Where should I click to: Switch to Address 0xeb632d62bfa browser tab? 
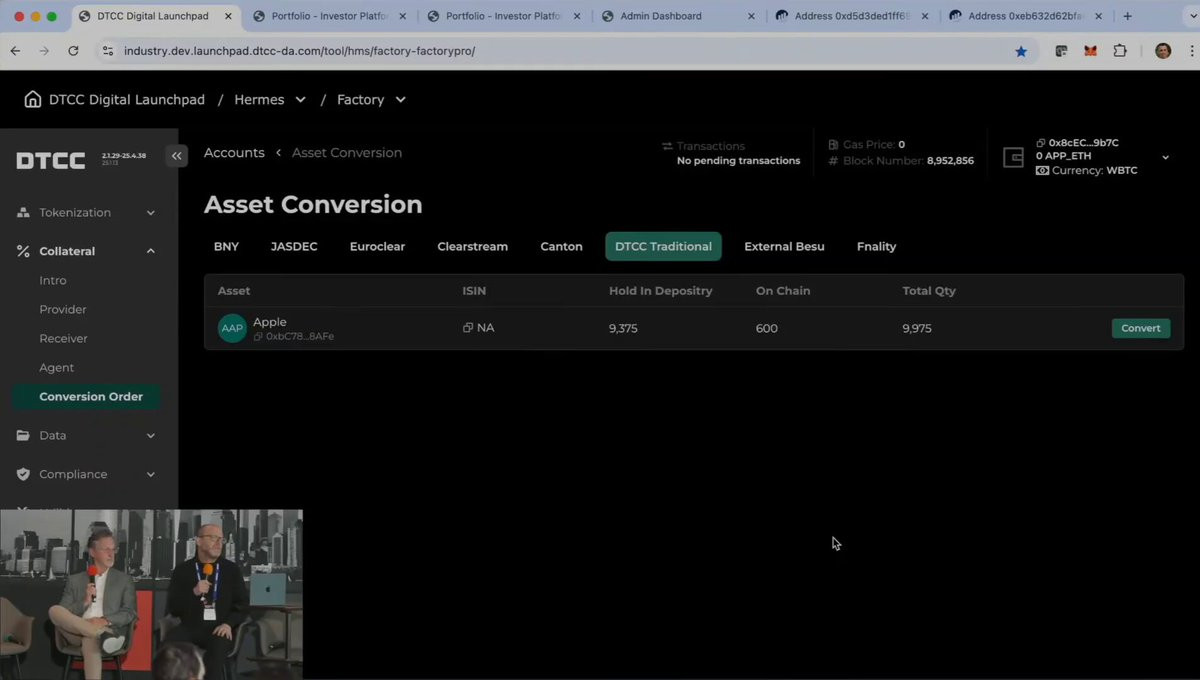pos(1024,16)
